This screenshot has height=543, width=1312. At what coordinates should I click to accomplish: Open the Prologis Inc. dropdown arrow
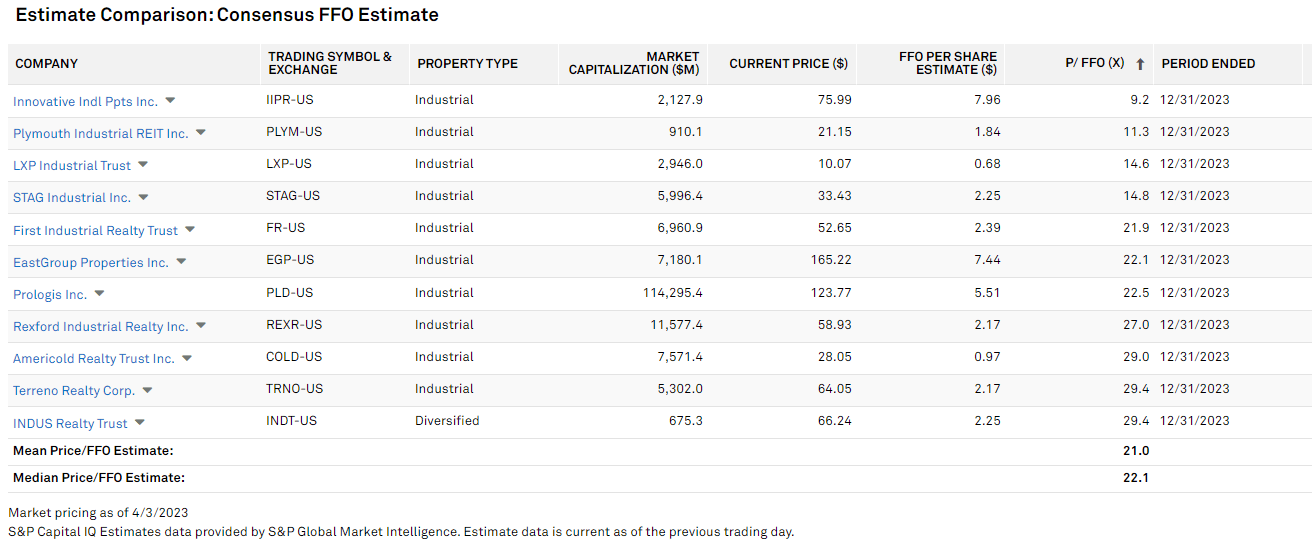tap(99, 294)
